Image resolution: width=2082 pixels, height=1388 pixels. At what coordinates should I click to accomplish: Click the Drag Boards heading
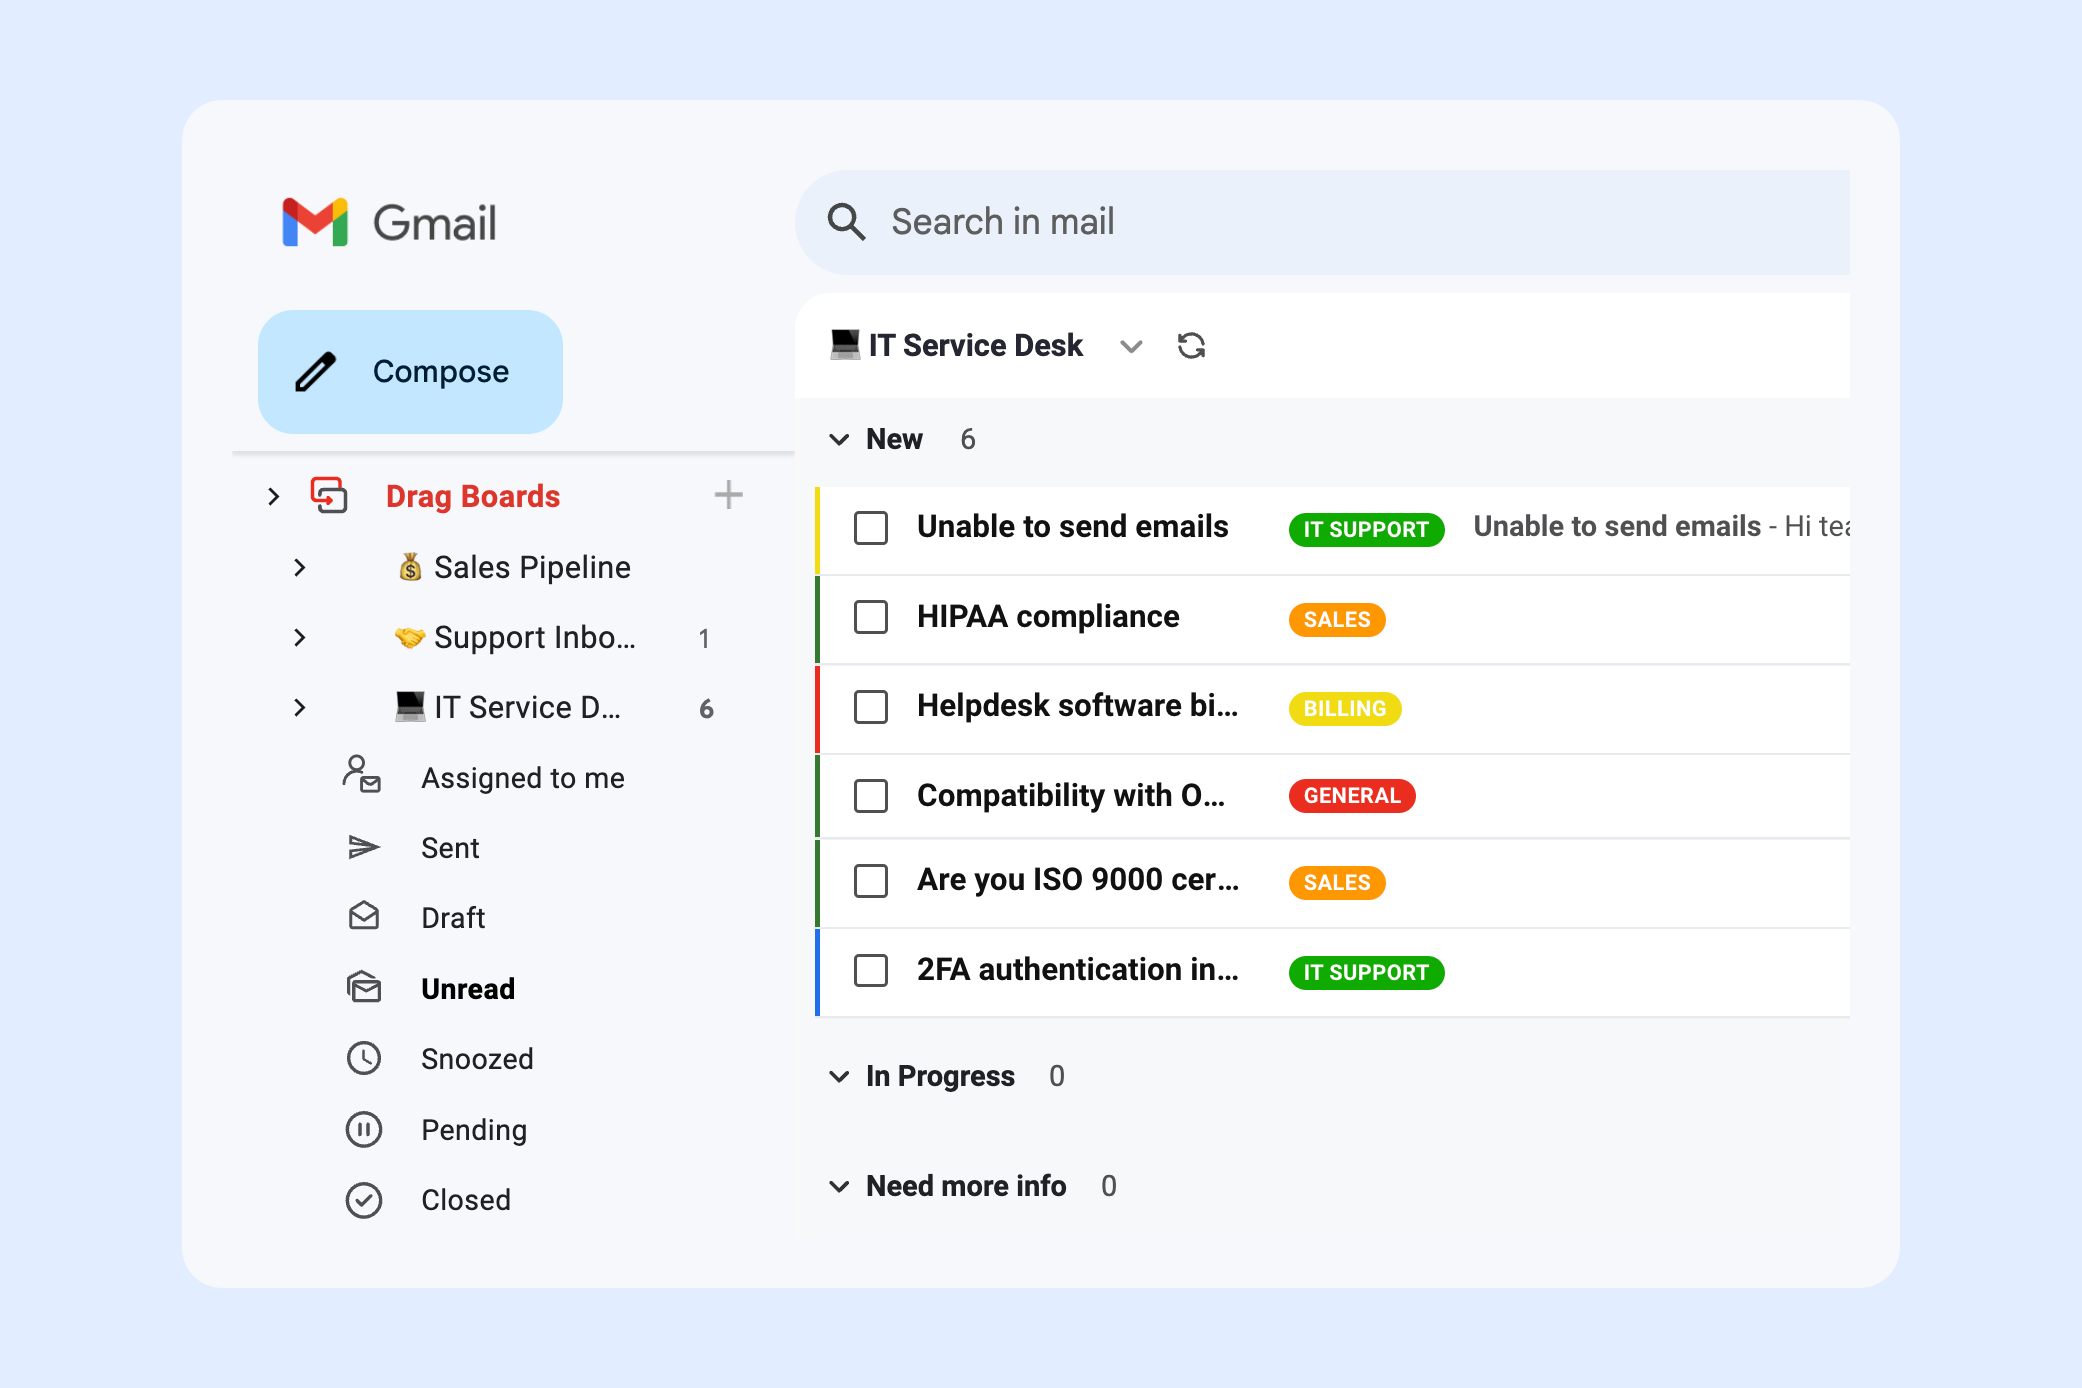click(x=473, y=496)
